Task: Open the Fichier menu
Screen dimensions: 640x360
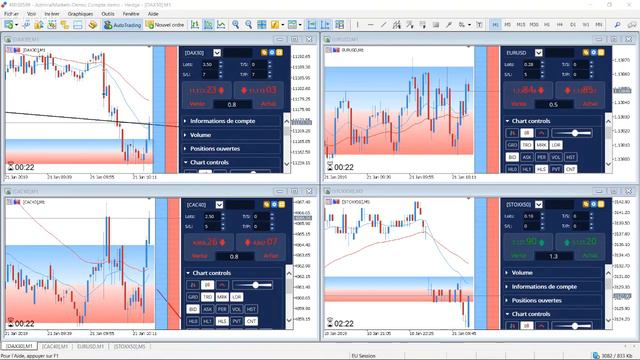Action: pyautogui.click(x=11, y=13)
